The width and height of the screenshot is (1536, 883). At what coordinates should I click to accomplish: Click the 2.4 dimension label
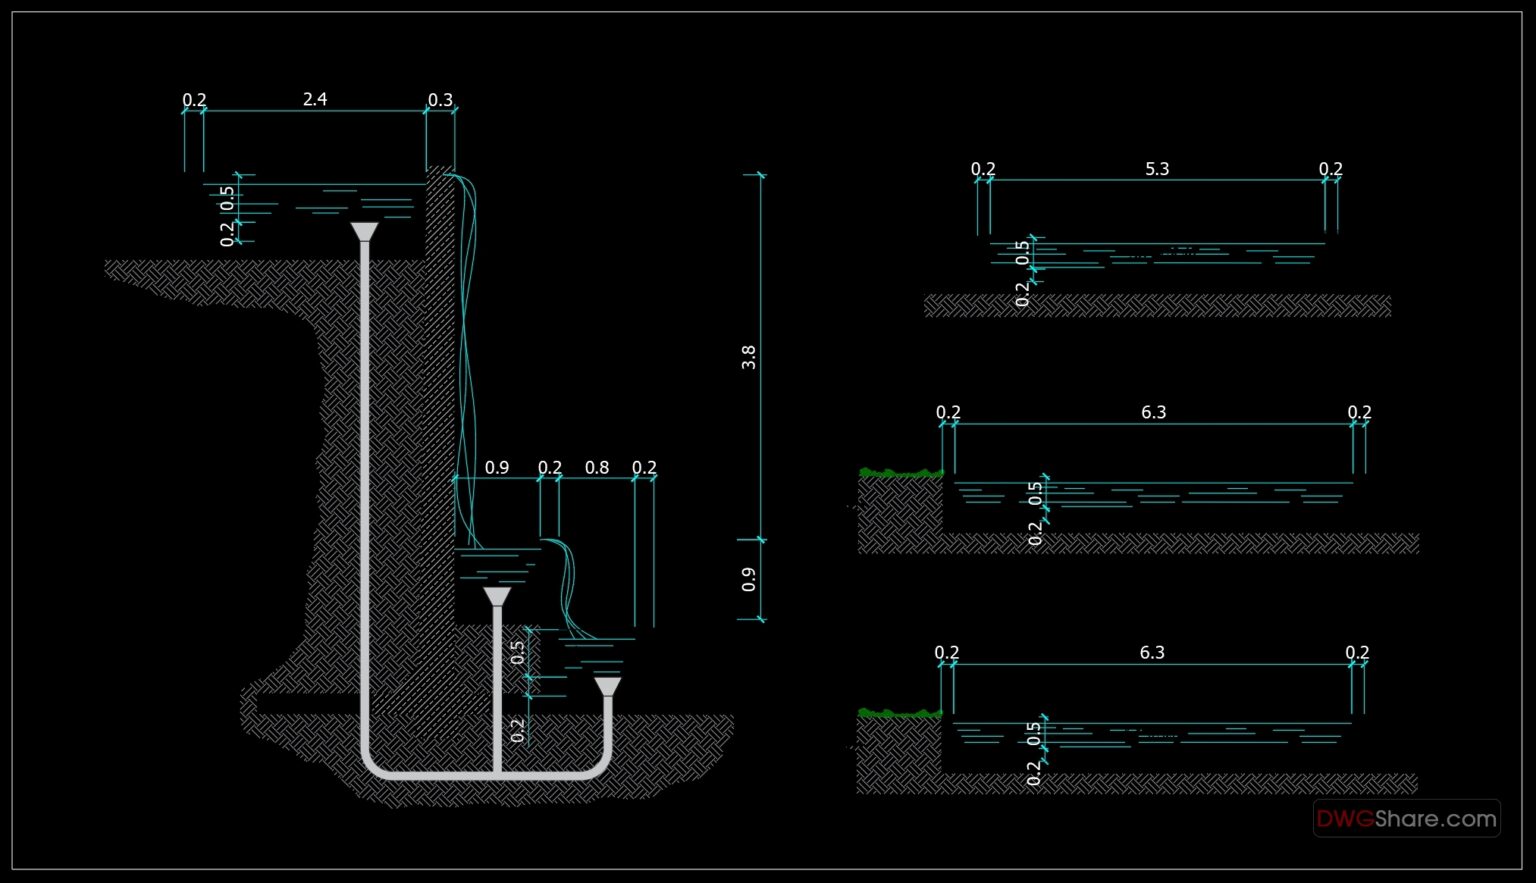(314, 99)
